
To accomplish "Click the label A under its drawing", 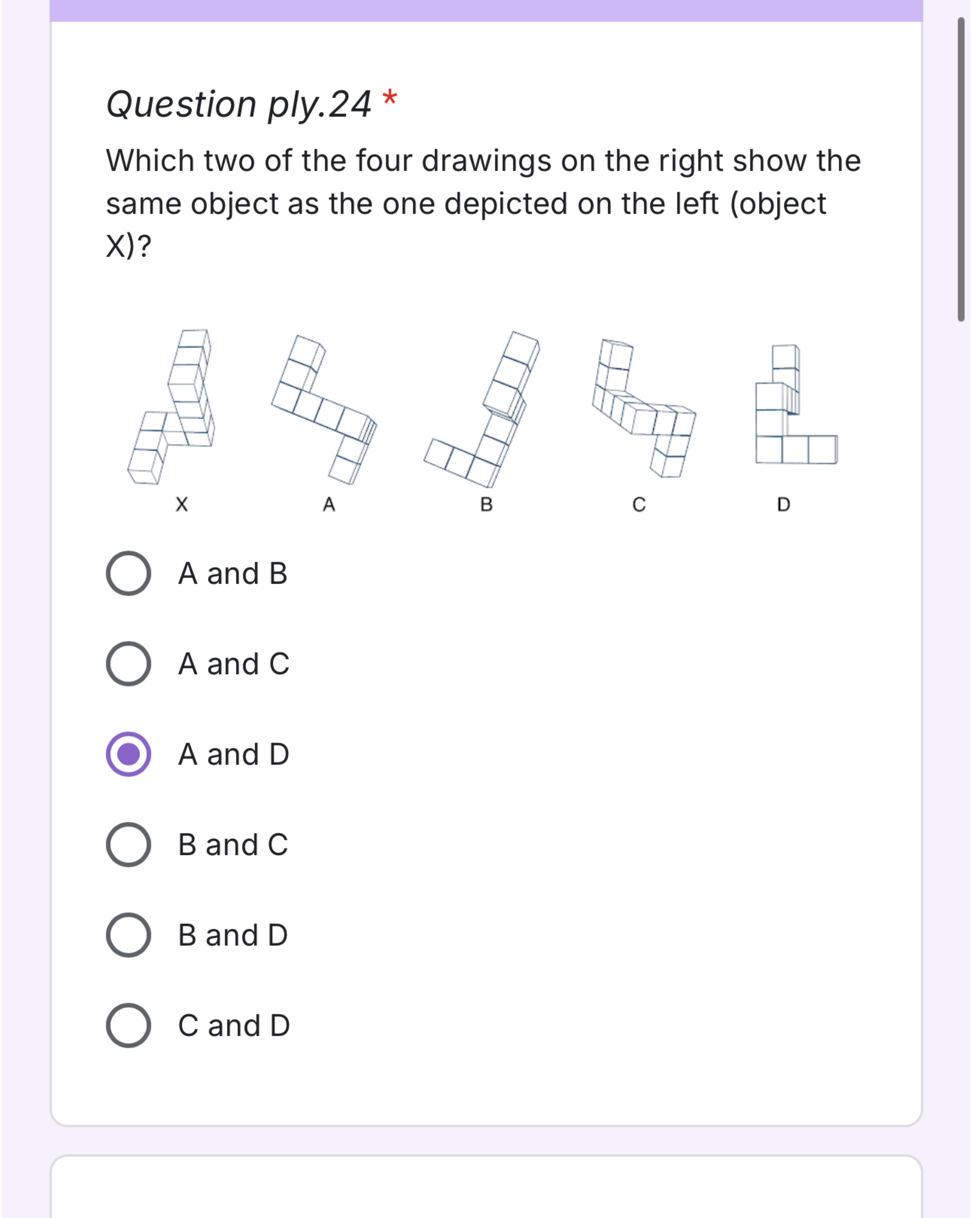I will [x=328, y=505].
